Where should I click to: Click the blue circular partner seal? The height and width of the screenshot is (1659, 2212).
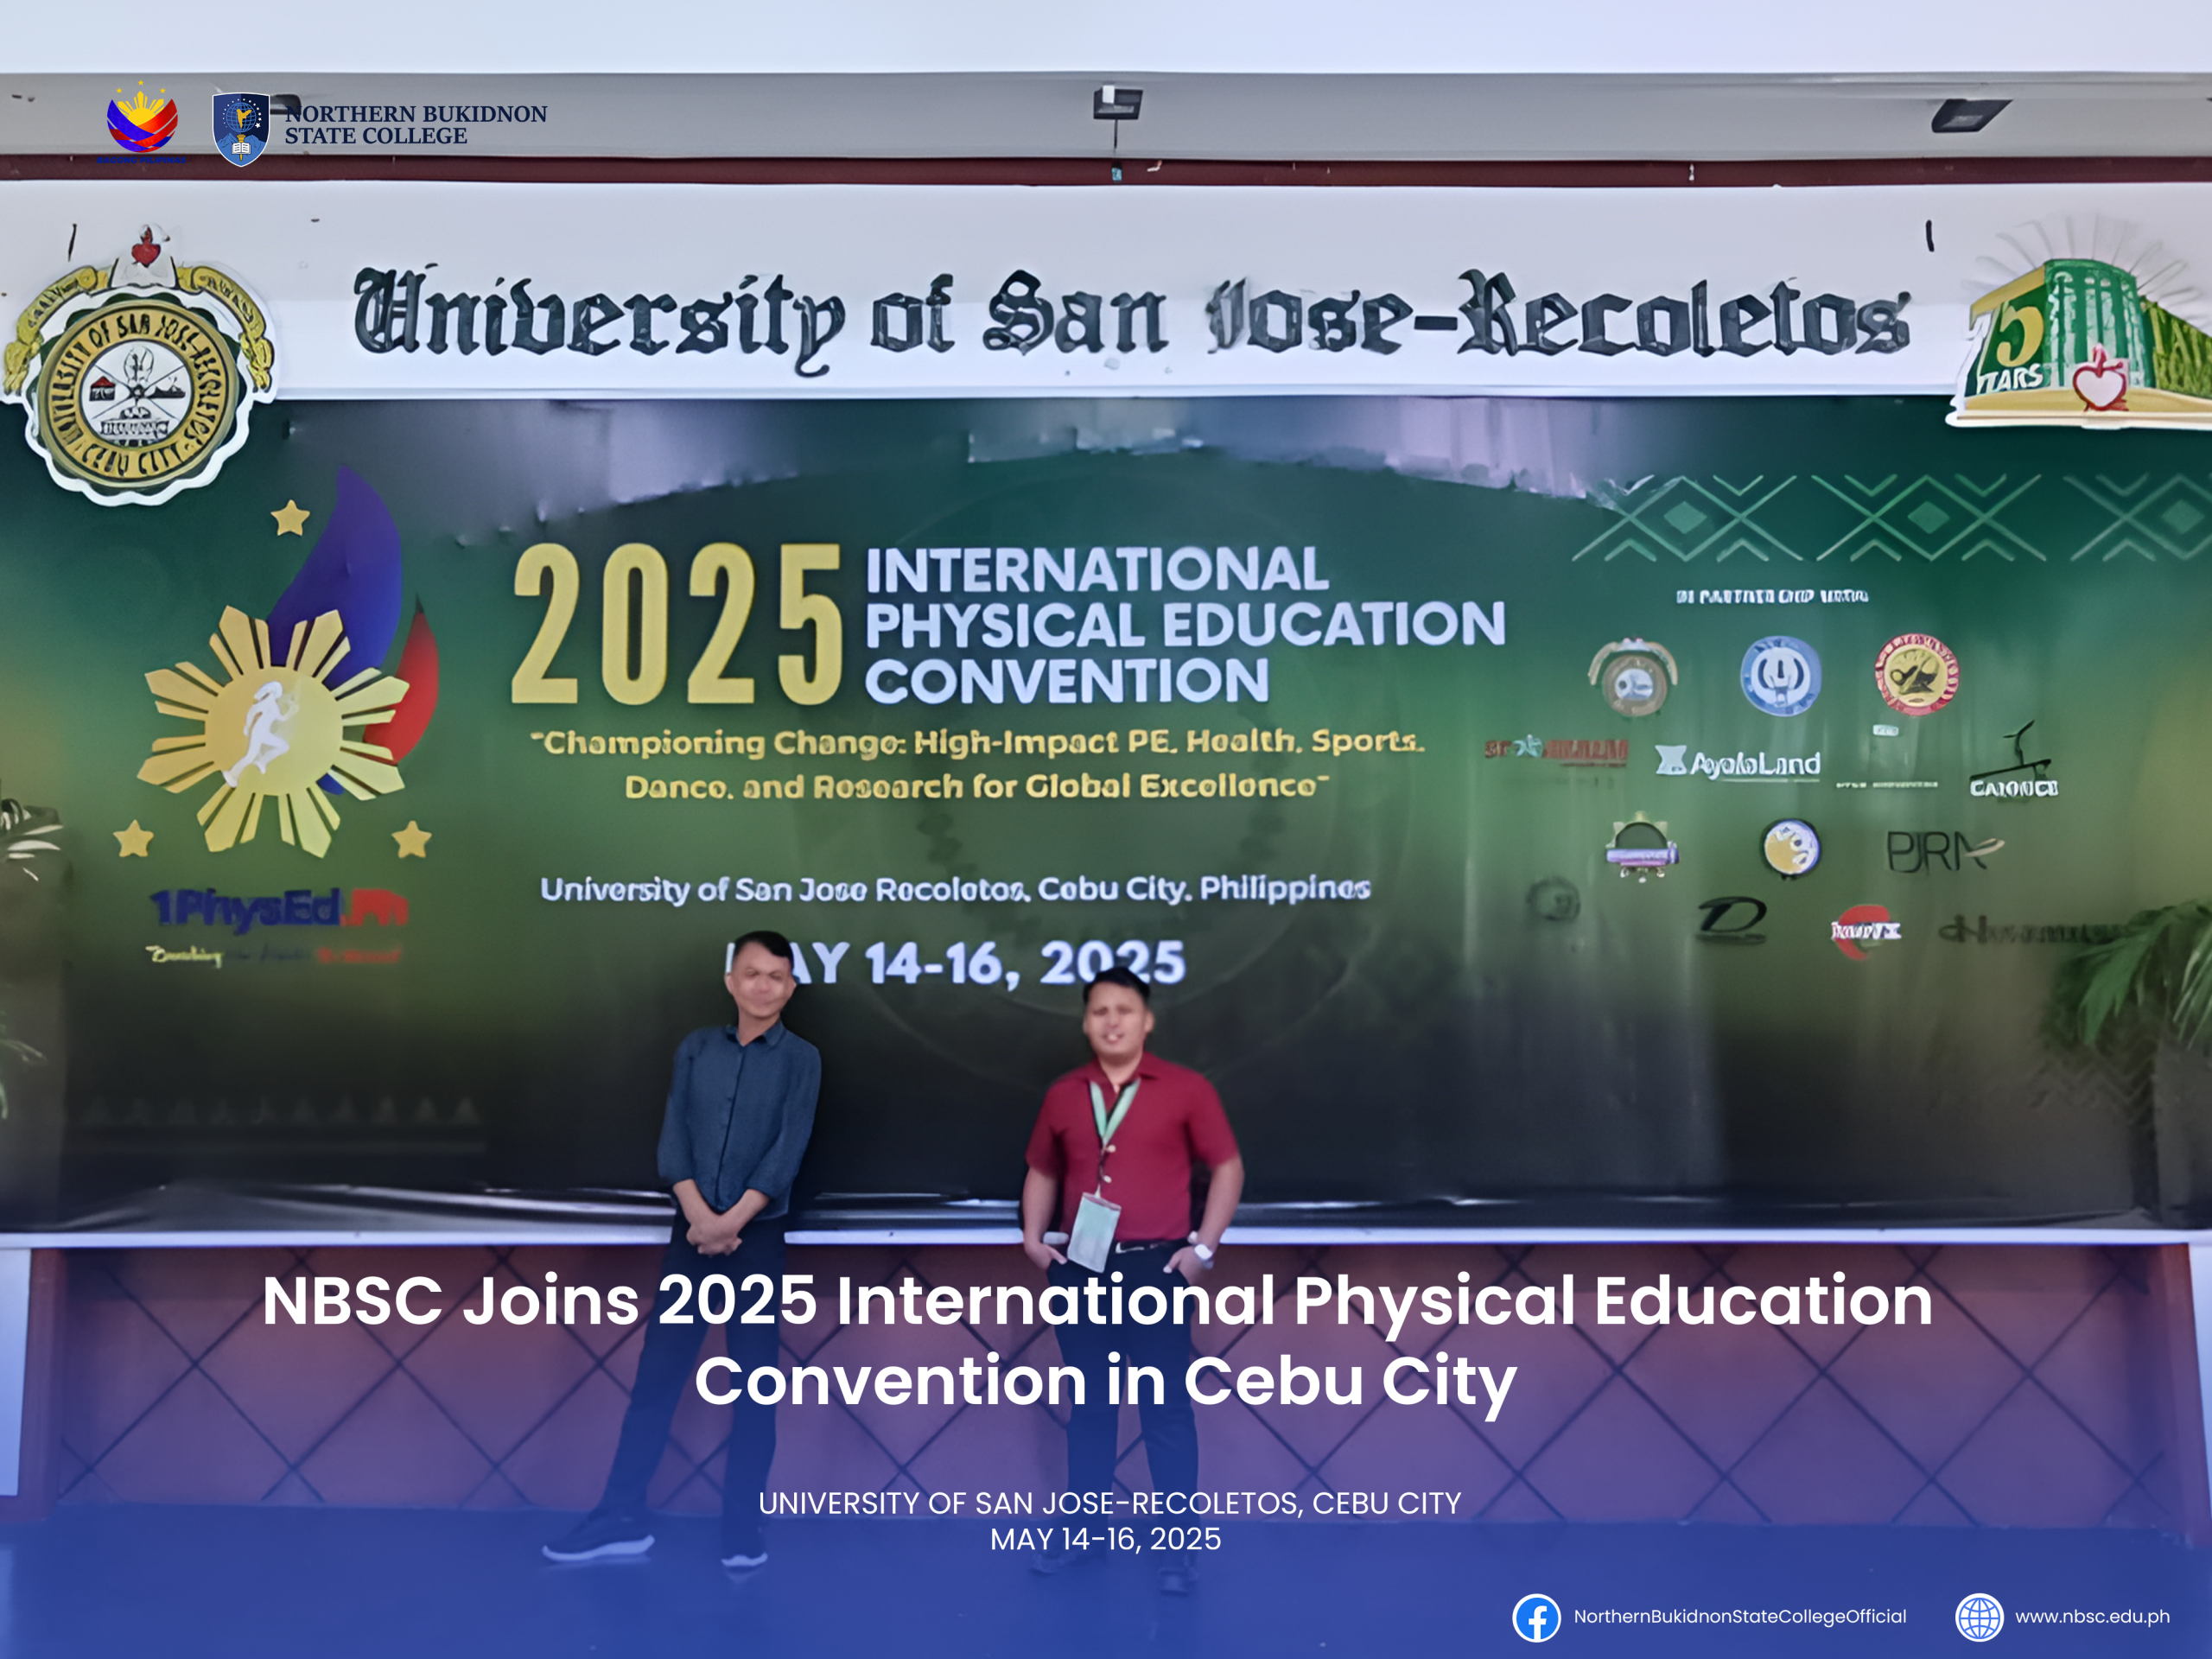tap(1781, 676)
